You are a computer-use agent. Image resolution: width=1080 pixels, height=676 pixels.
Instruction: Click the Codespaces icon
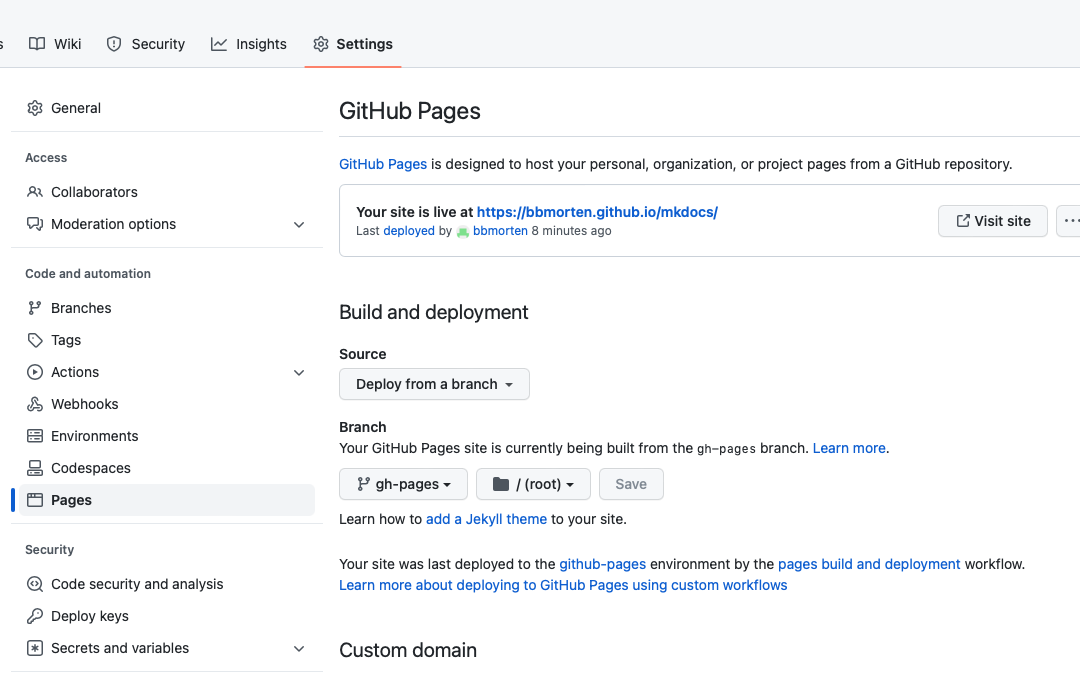[35, 468]
